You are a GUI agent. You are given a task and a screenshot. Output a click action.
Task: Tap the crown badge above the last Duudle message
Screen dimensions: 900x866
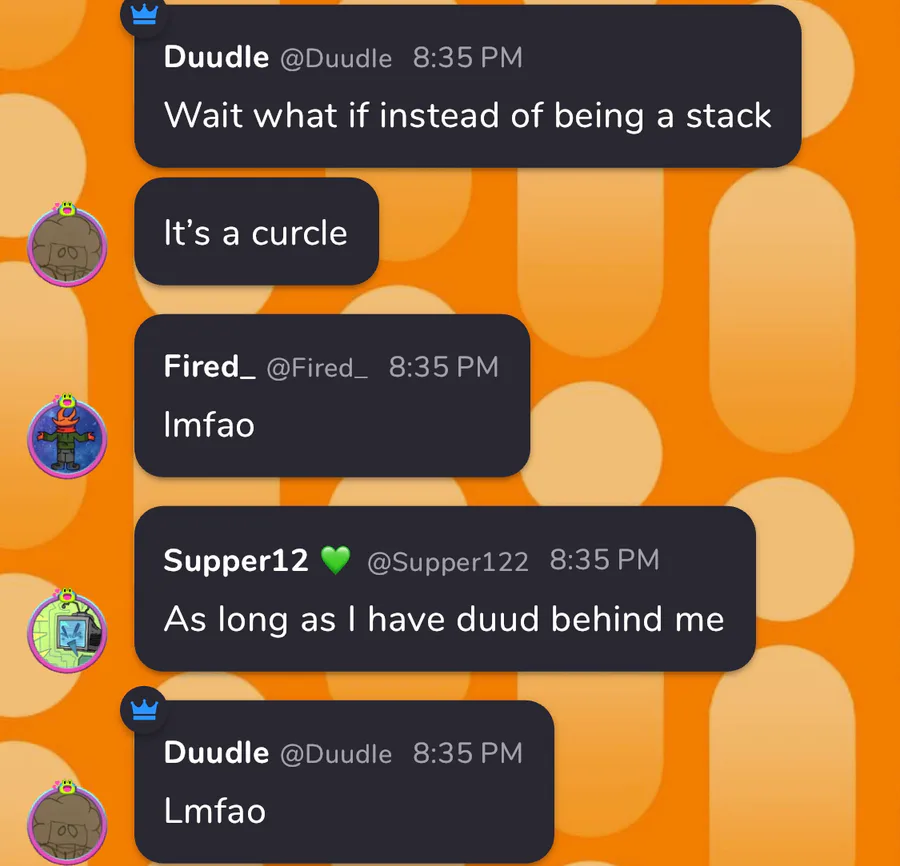pyautogui.click(x=144, y=710)
